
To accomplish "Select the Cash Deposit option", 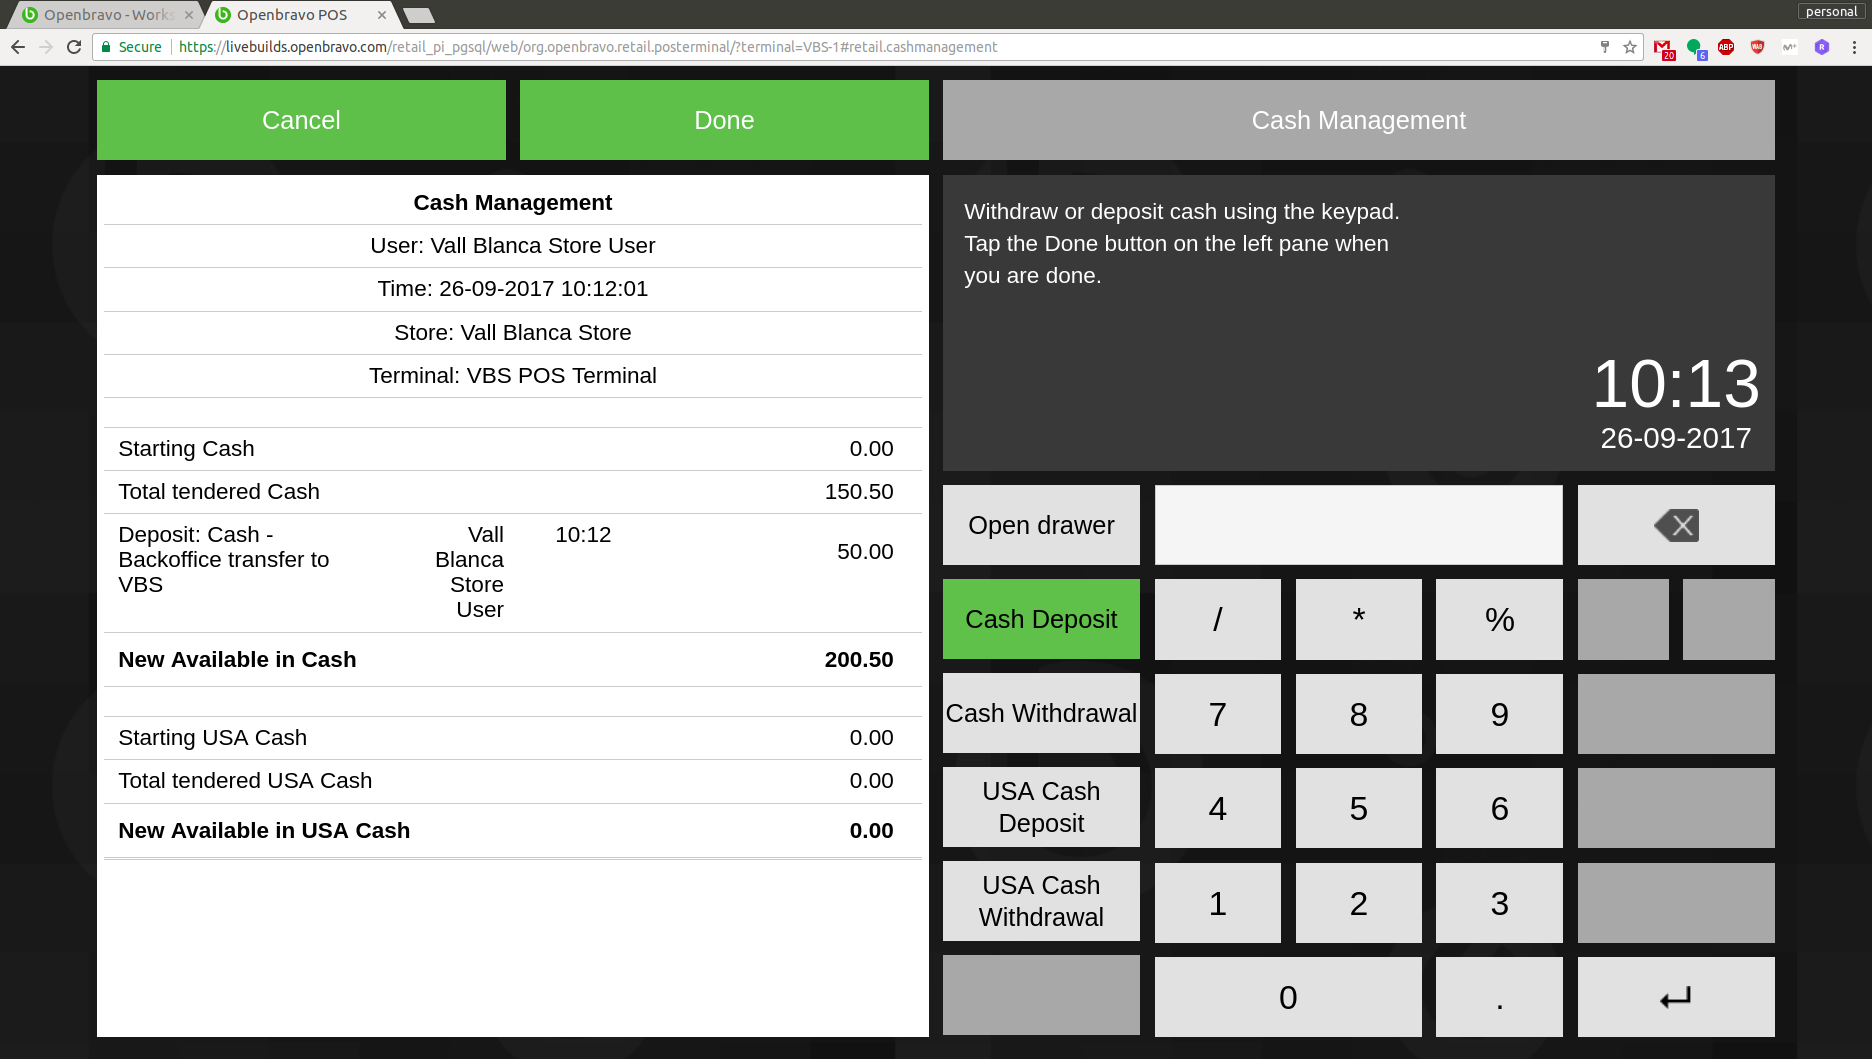I will [x=1041, y=619].
